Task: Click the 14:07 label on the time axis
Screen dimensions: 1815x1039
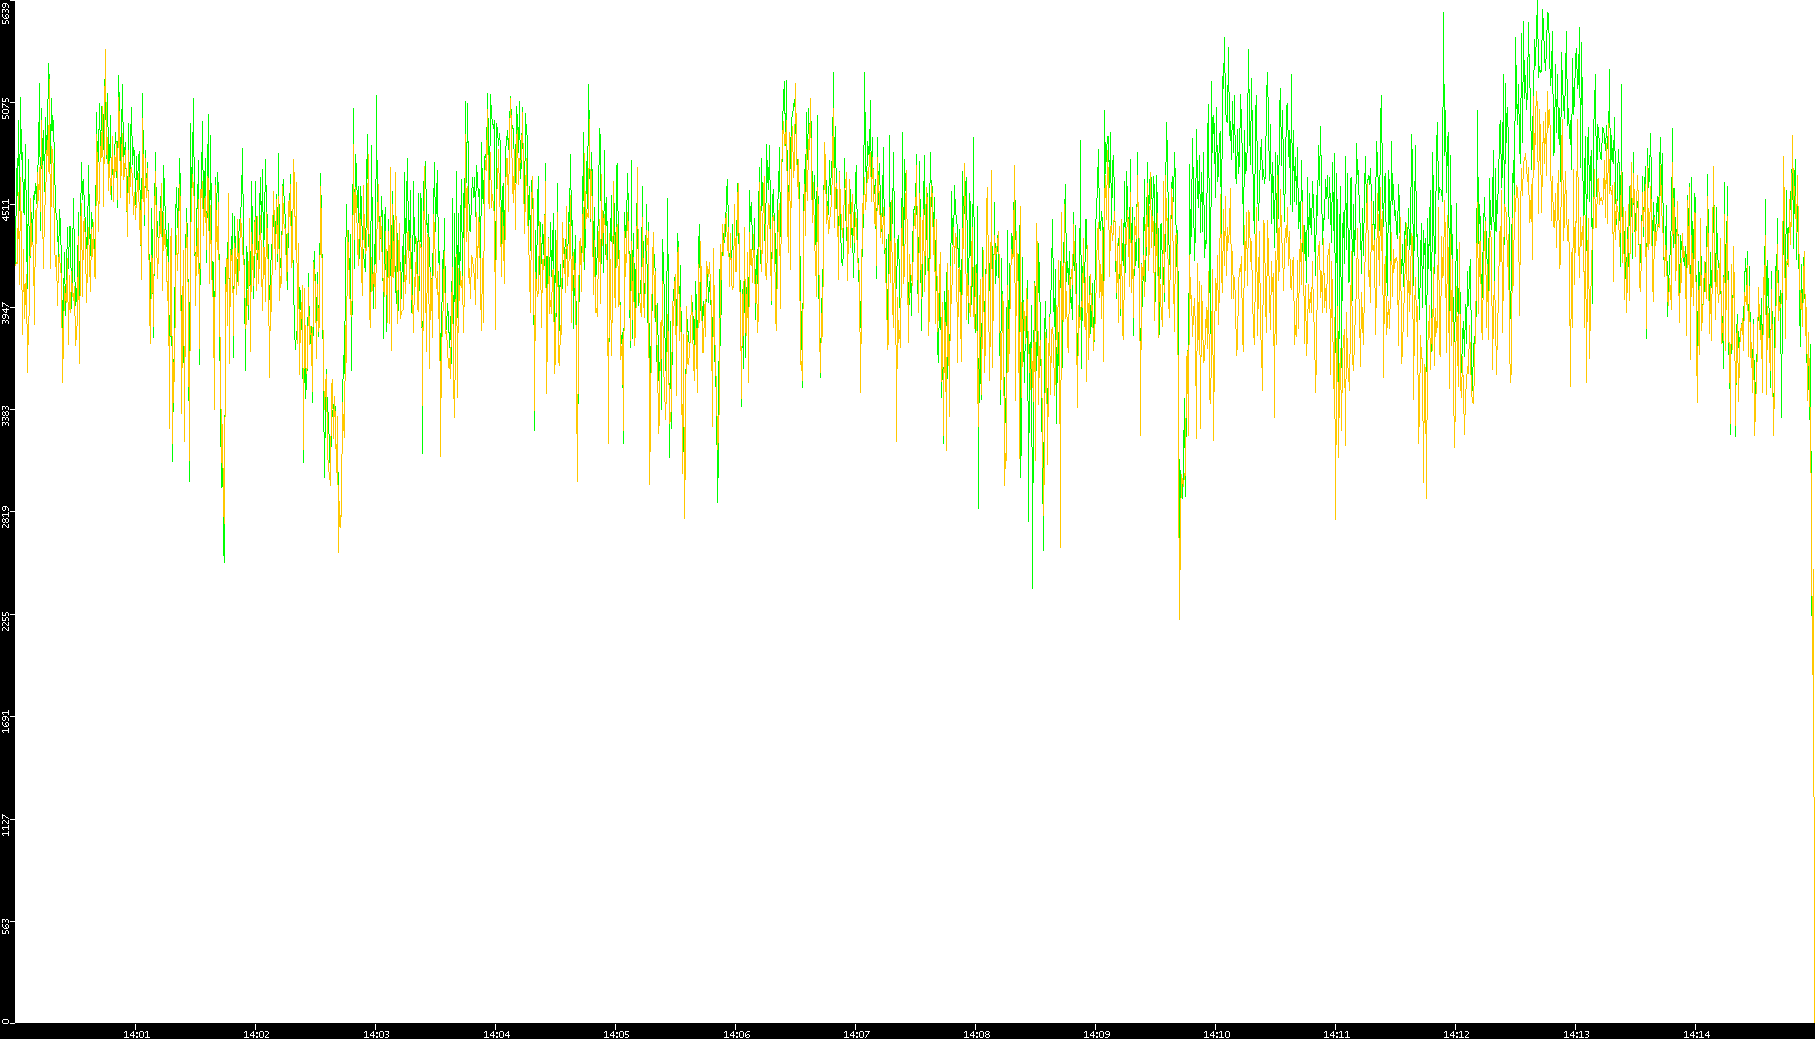Action: (856, 1034)
